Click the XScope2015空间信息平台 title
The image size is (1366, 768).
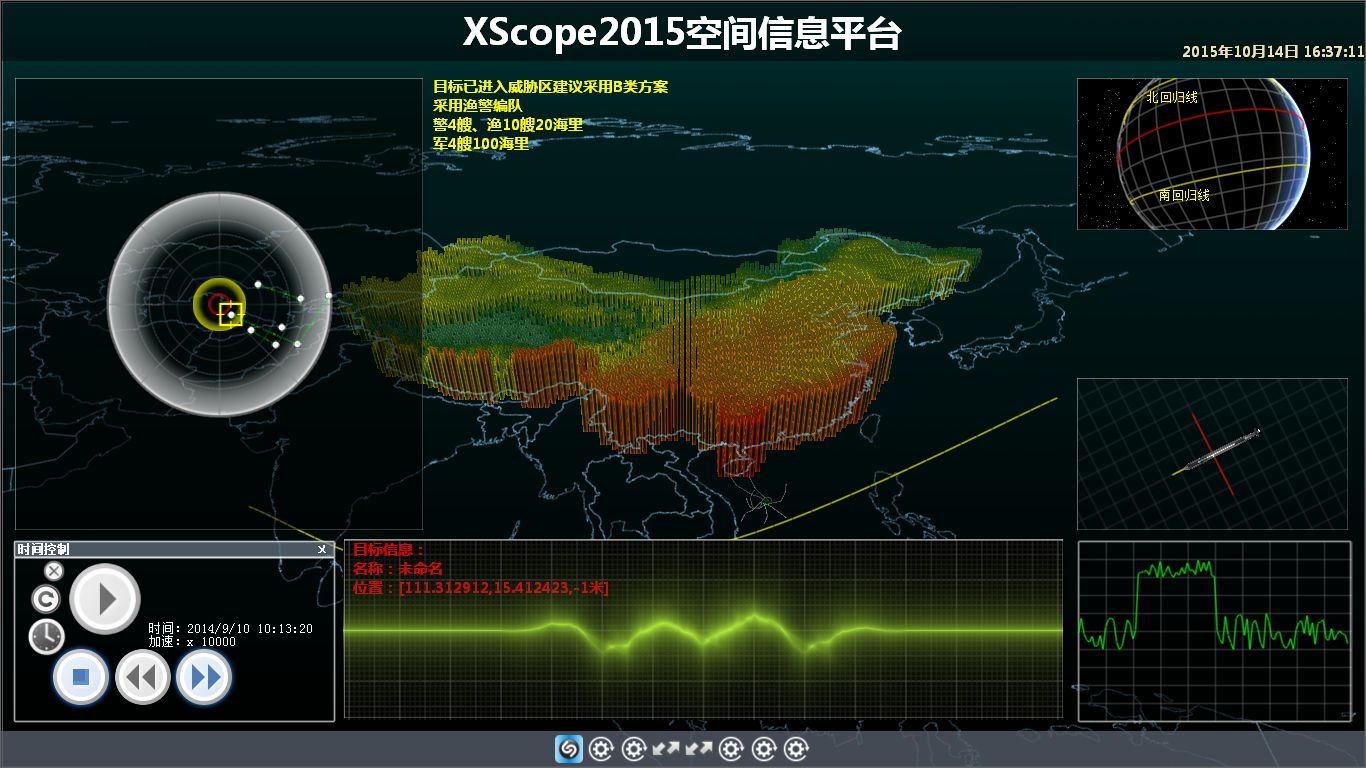(682, 33)
